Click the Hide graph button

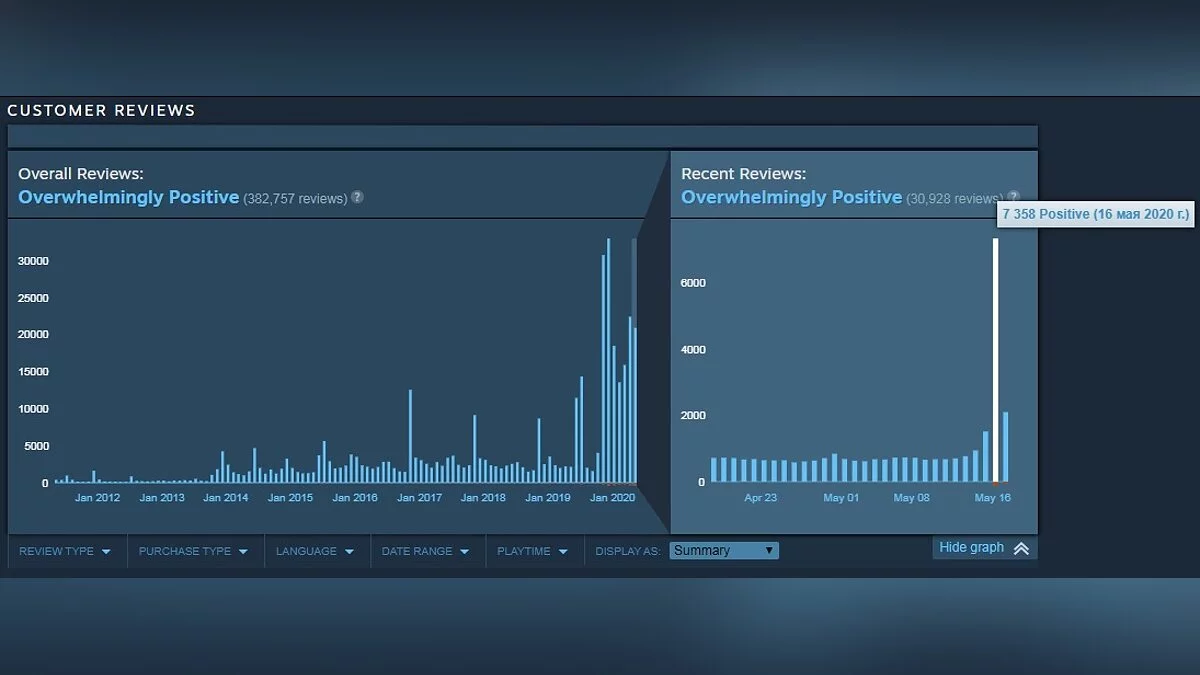tap(985, 548)
